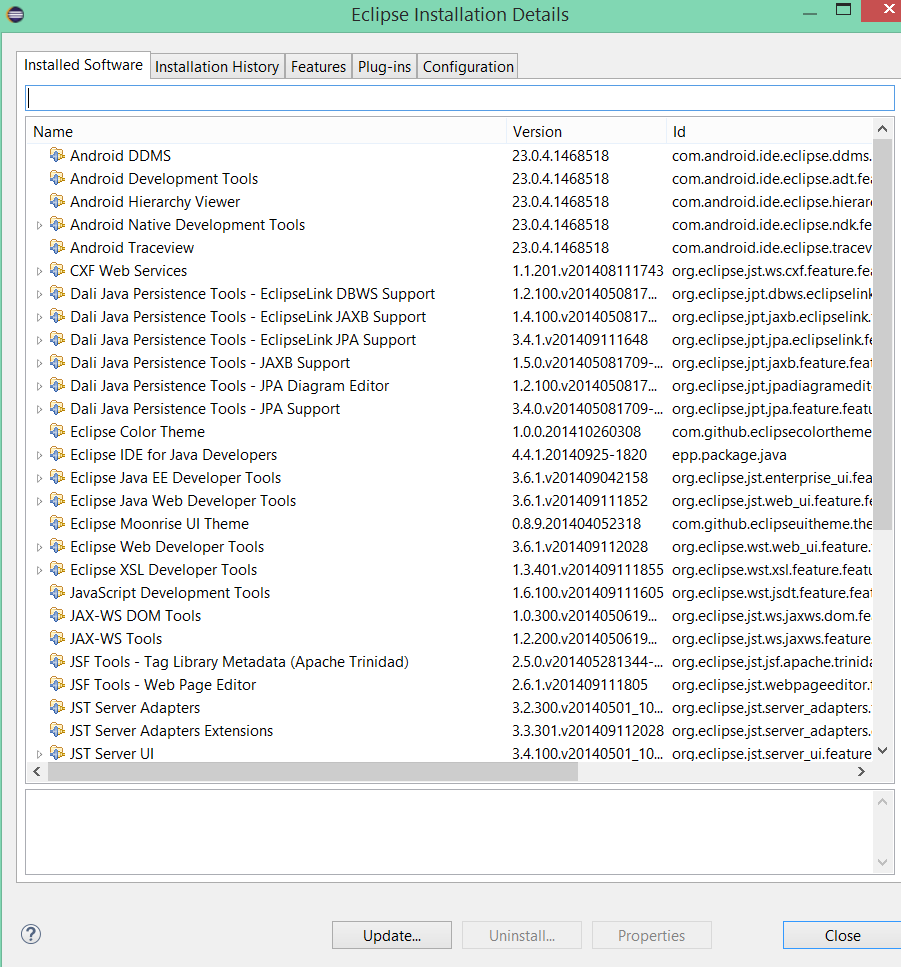
Task: Maximize the Eclipse Installation Details window
Action: coord(843,9)
